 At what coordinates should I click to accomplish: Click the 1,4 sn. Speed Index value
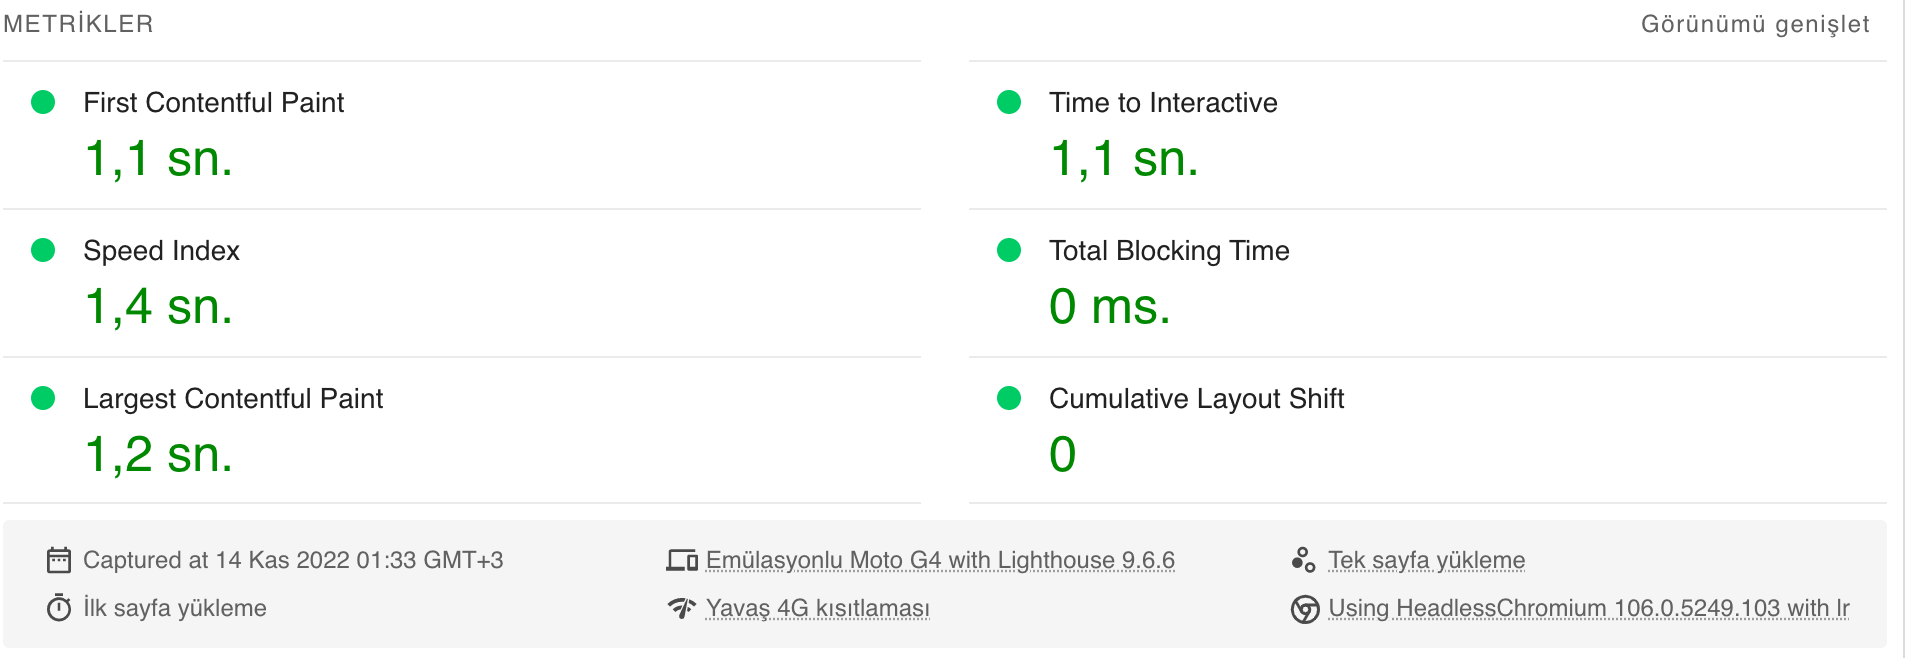(x=159, y=306)
